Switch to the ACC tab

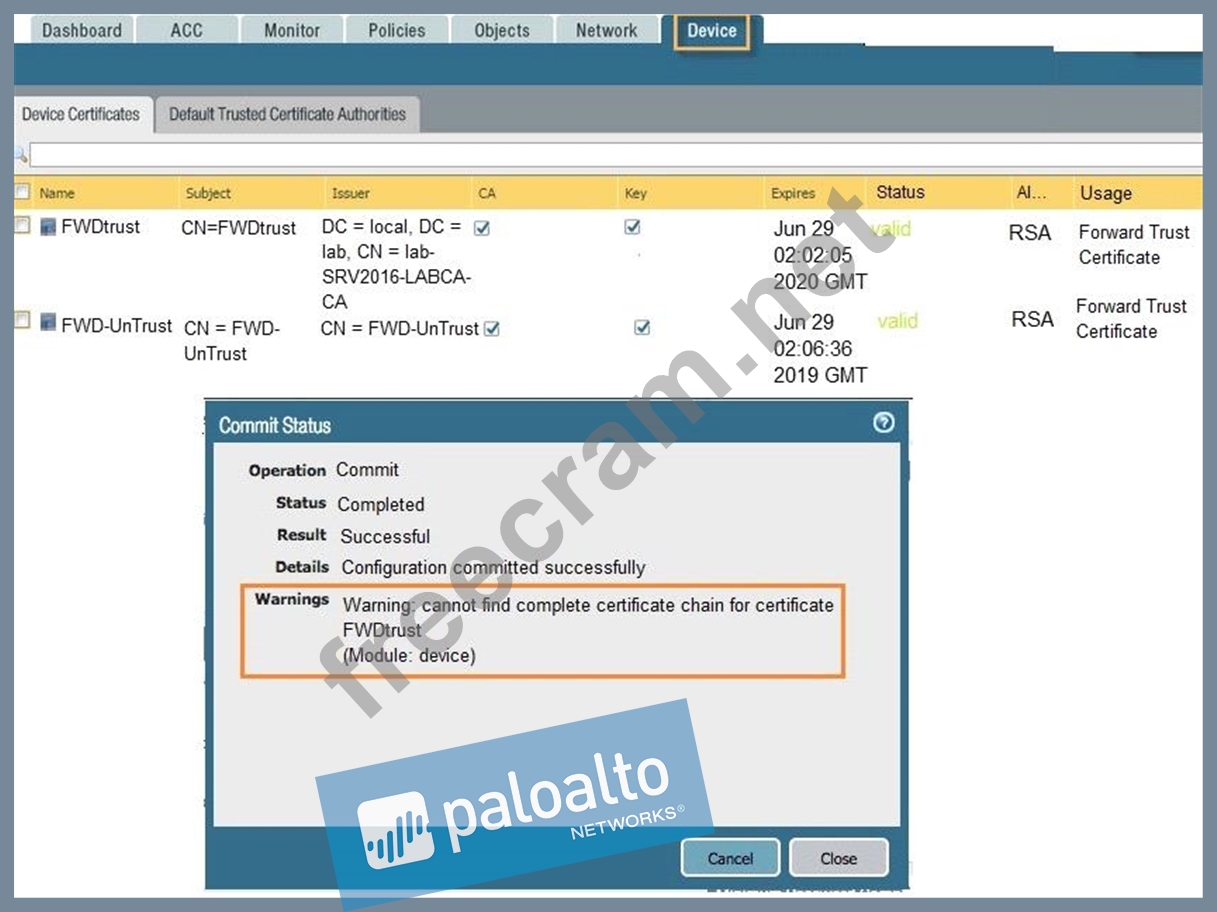(x=186, y=31)
